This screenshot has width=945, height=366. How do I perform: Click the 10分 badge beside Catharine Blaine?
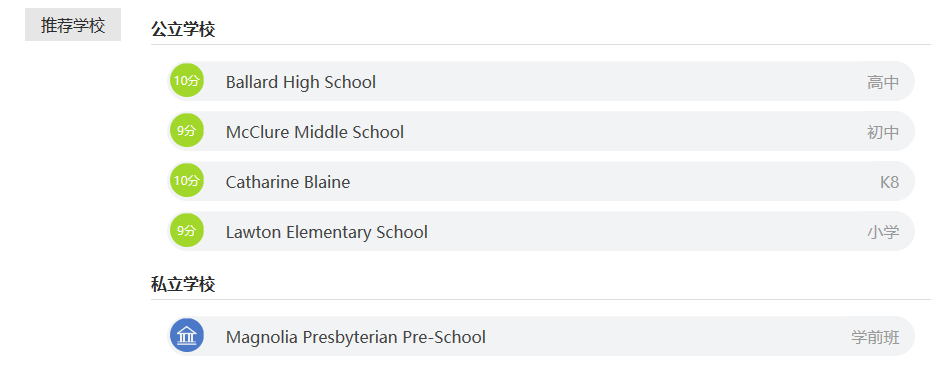186,181
